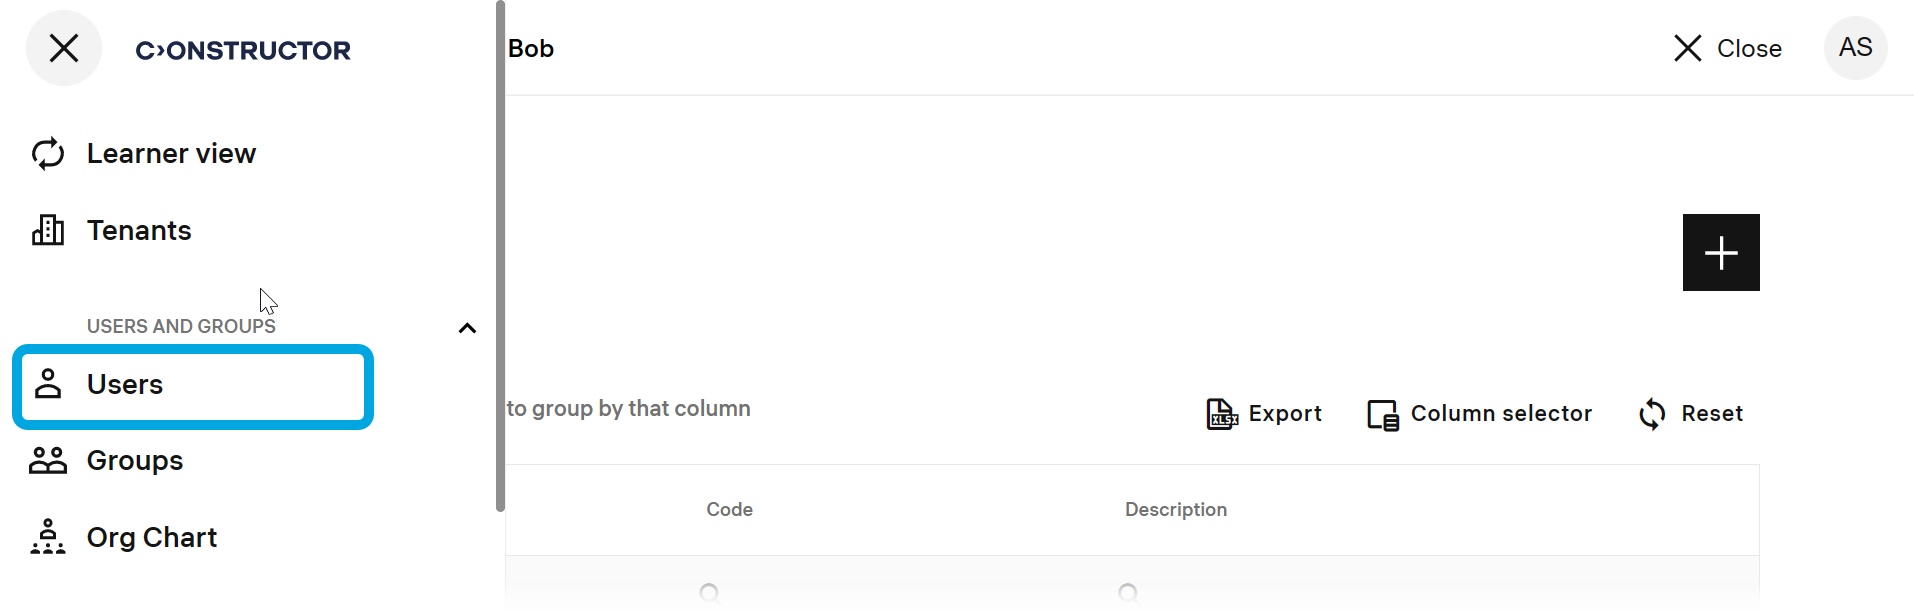Open the AS user avatar menu
Image resolution: width=1914 pixels, height=611 pixels.
pos(1855,48)
